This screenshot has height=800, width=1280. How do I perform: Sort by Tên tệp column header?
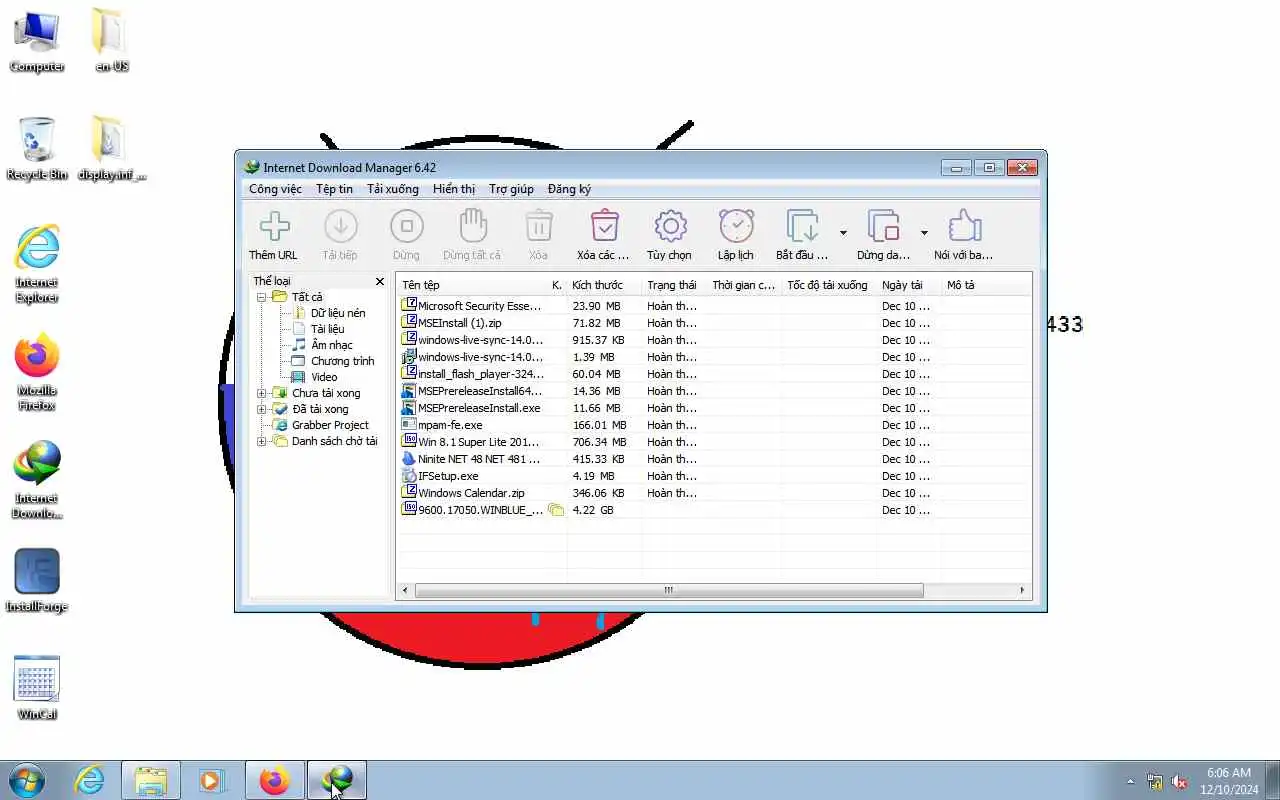(x=472, y=285)
